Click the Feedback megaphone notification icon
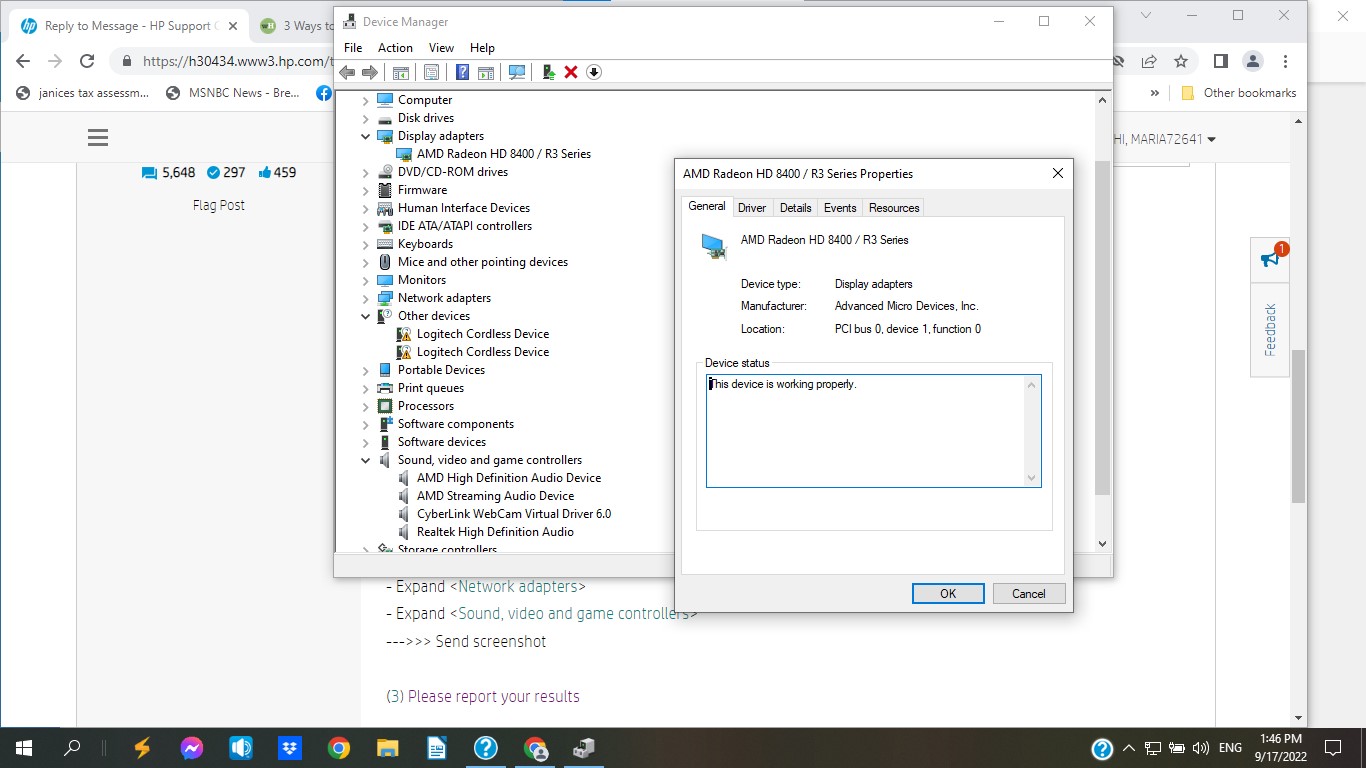1366x768 pixels. tap(1270, 257)
